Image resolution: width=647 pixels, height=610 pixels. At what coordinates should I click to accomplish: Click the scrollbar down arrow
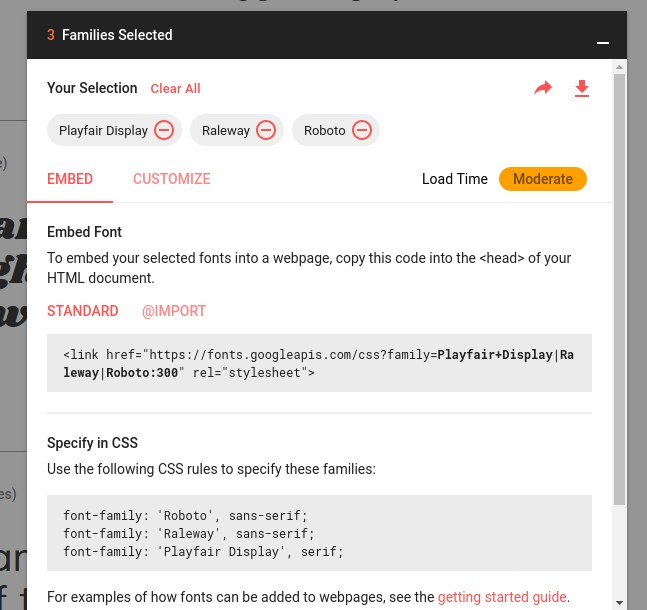[619, 603]
